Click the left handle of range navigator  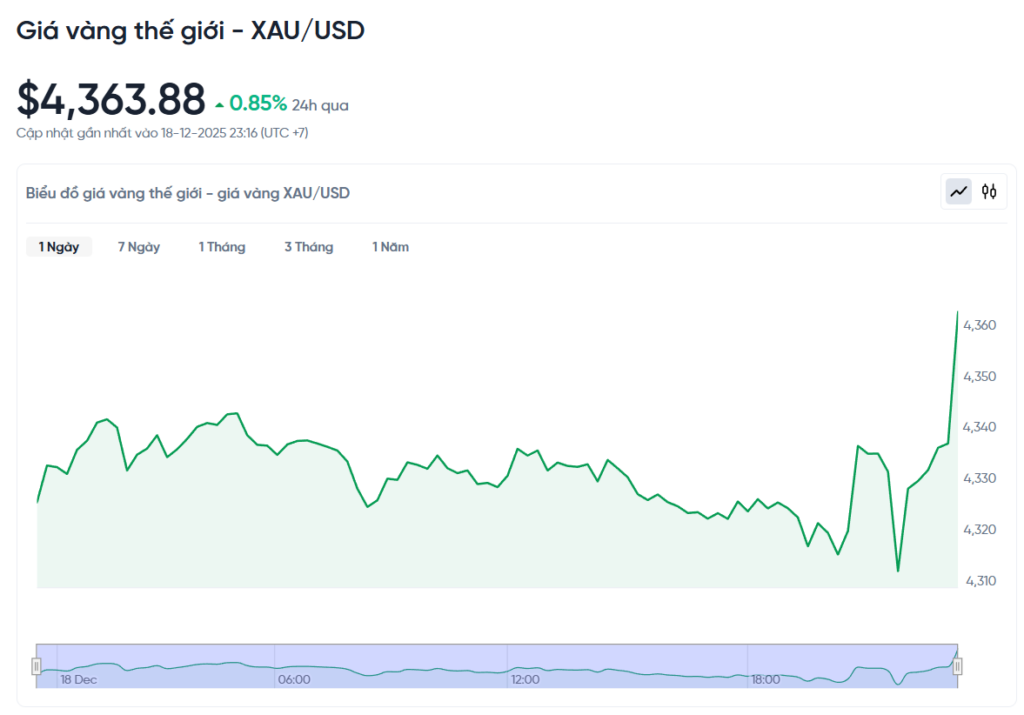coord(36,666)
